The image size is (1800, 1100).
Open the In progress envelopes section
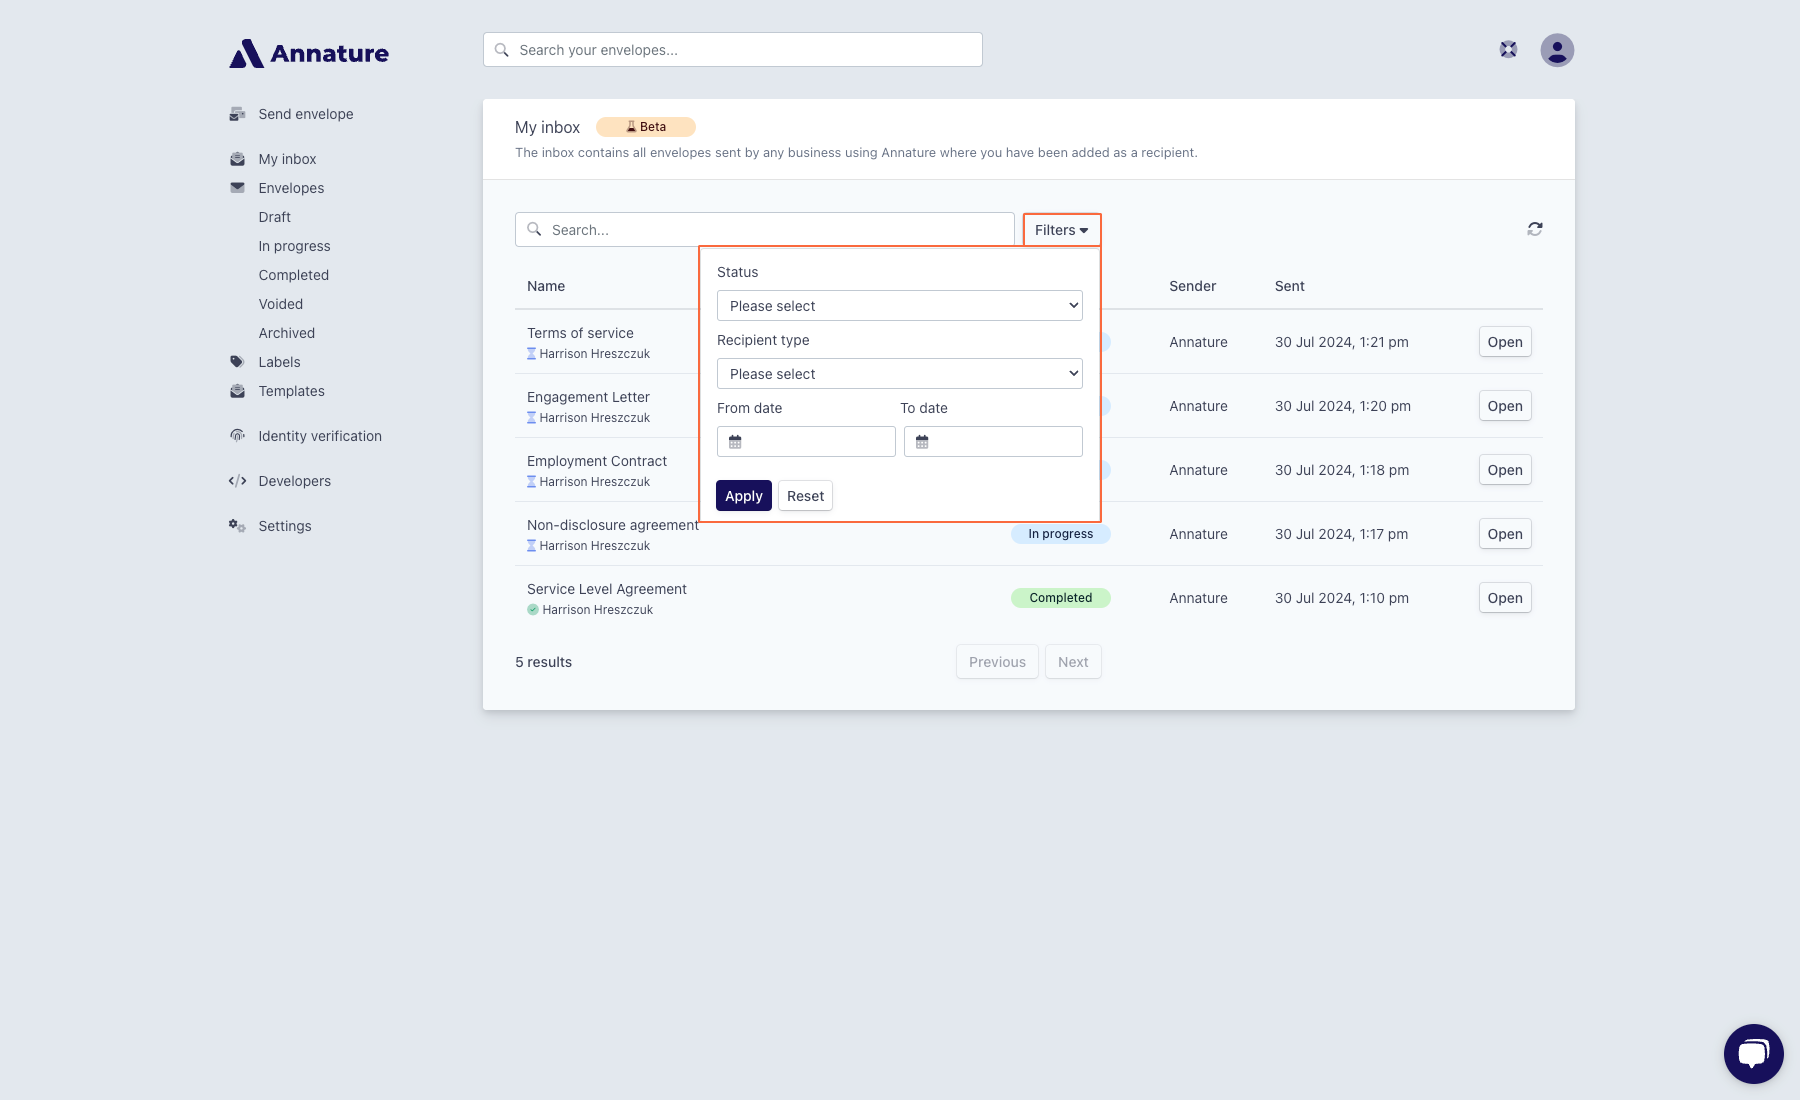294,246
